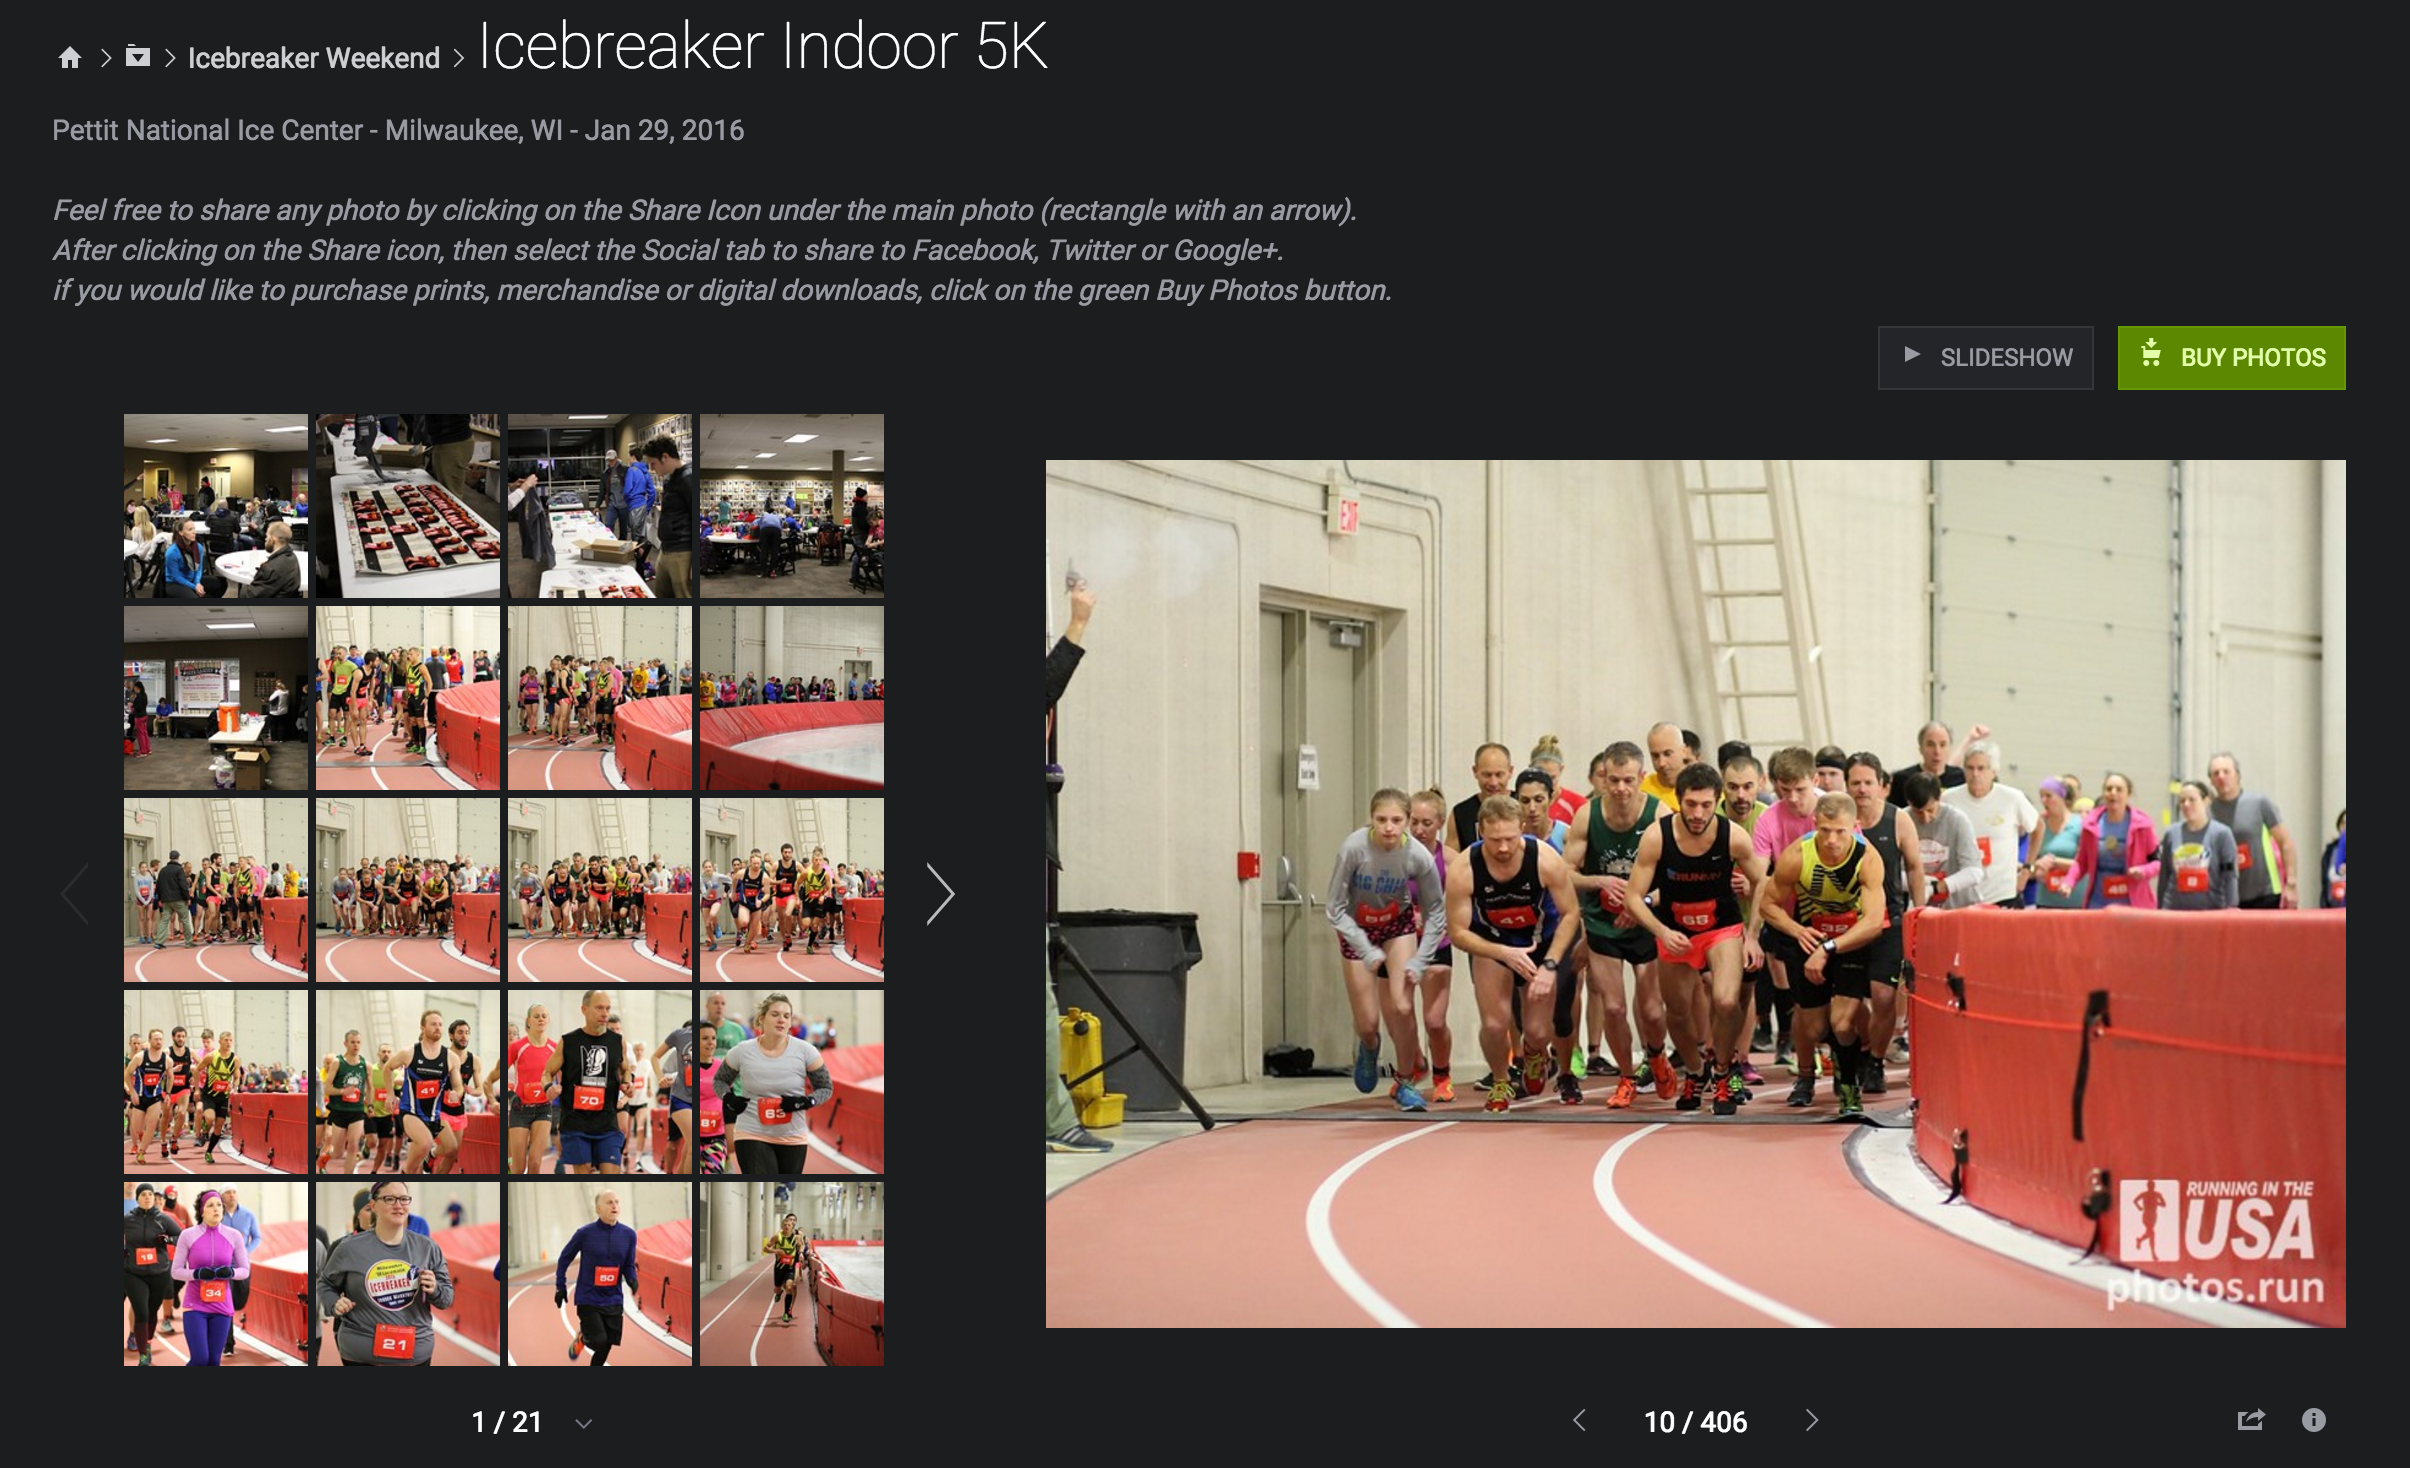Start the Slideshow

click(x=1985, y=357)
